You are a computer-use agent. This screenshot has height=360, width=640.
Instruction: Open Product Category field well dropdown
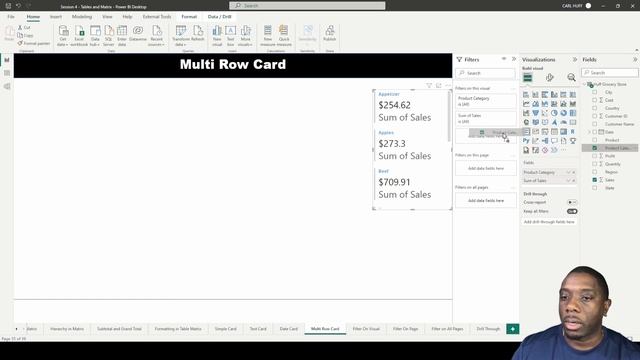click(x=568, y=172)
